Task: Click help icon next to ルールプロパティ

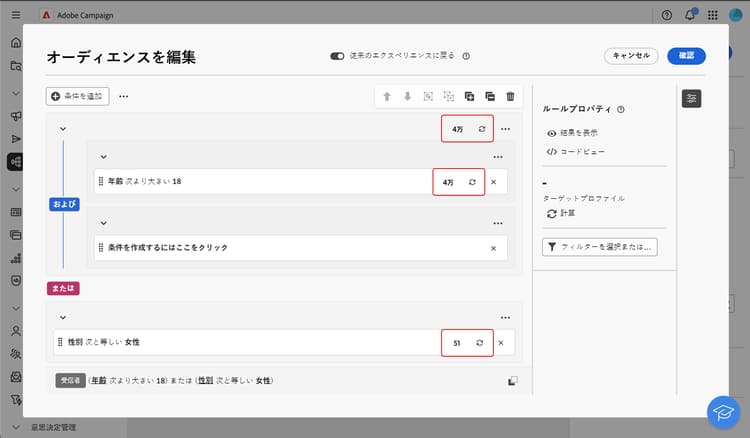Action: 621,109
